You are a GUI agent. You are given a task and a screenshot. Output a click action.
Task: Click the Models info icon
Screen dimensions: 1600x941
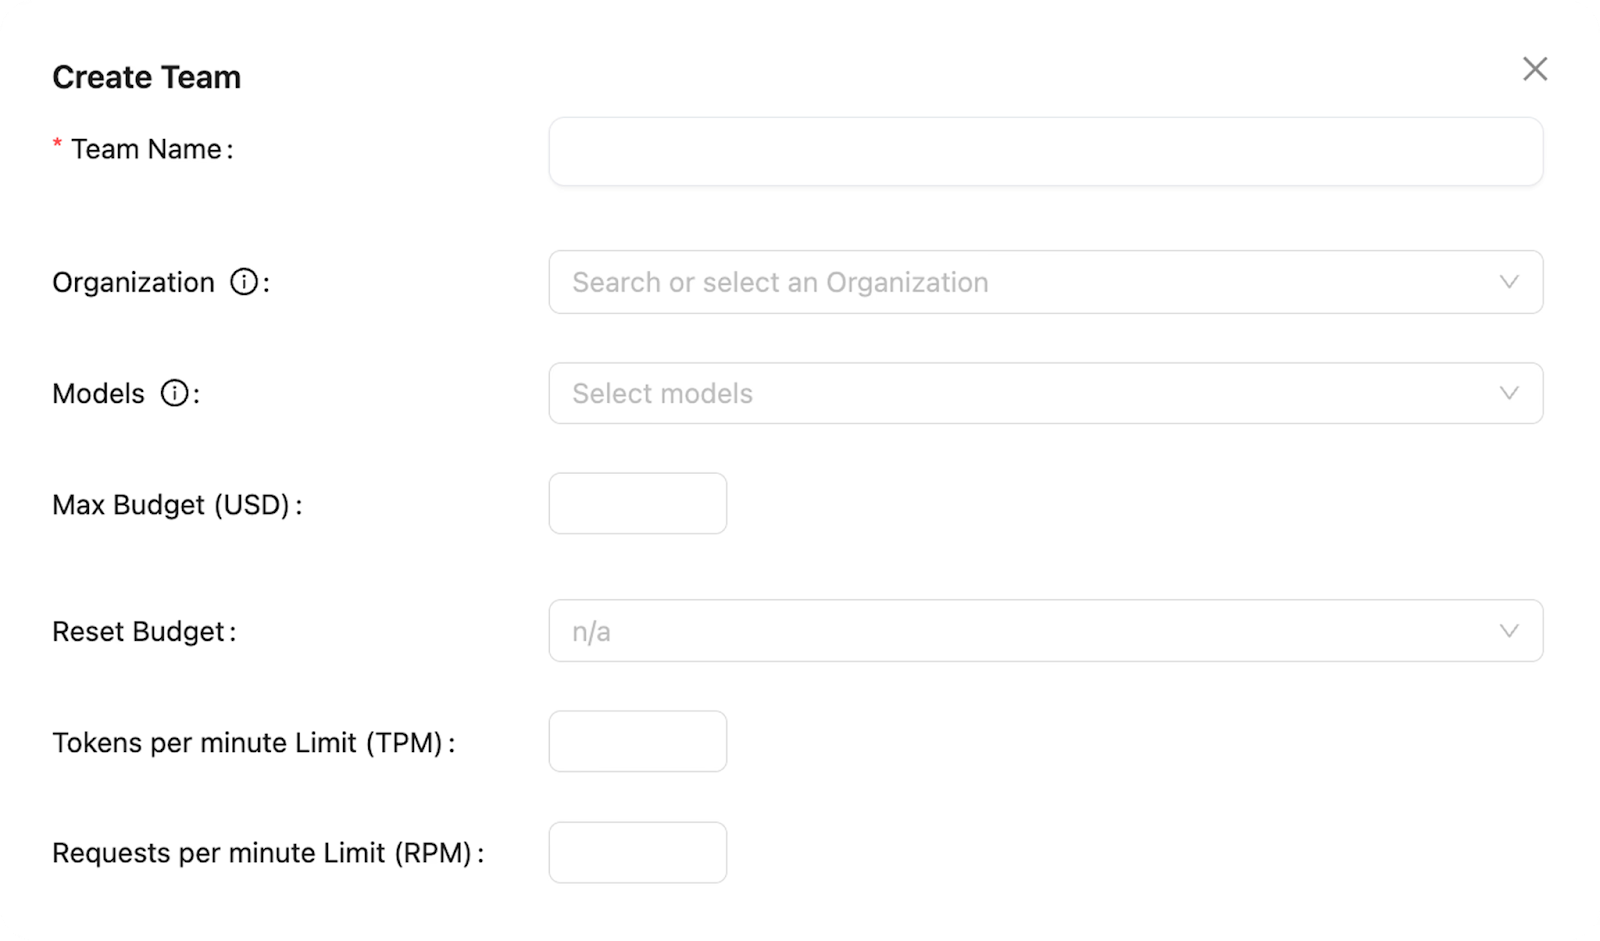(x=175, y=394)
